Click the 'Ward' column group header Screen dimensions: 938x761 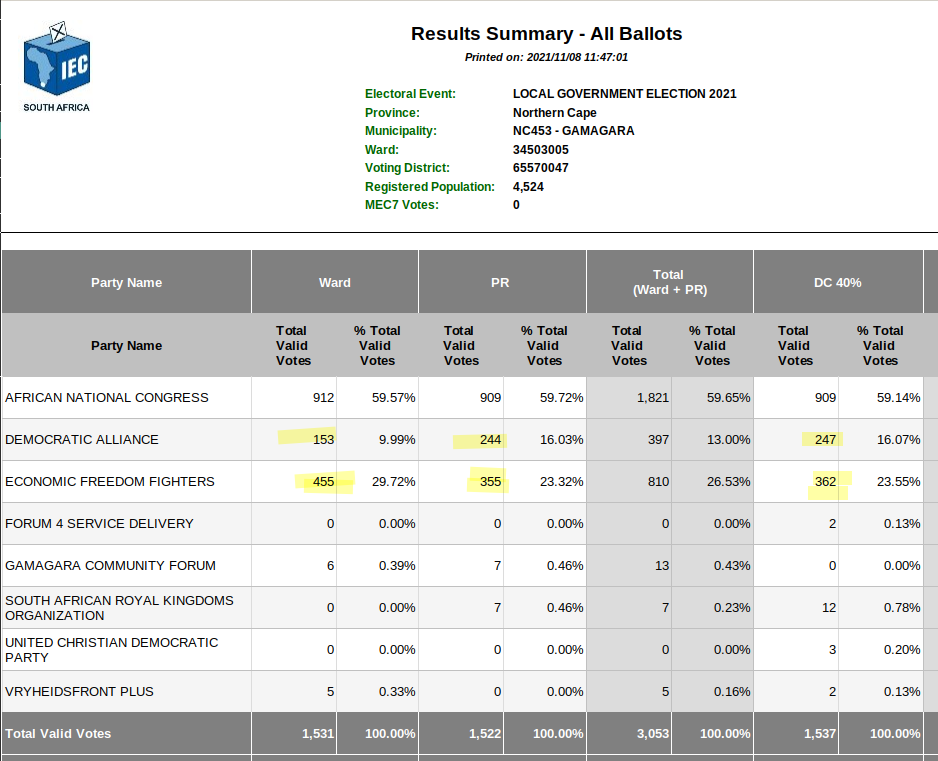[x=334, y=282]
